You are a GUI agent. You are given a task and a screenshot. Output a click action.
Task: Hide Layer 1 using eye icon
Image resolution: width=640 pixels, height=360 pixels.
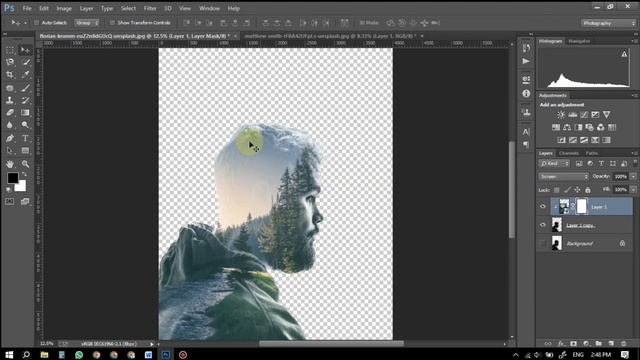[543, 207]
